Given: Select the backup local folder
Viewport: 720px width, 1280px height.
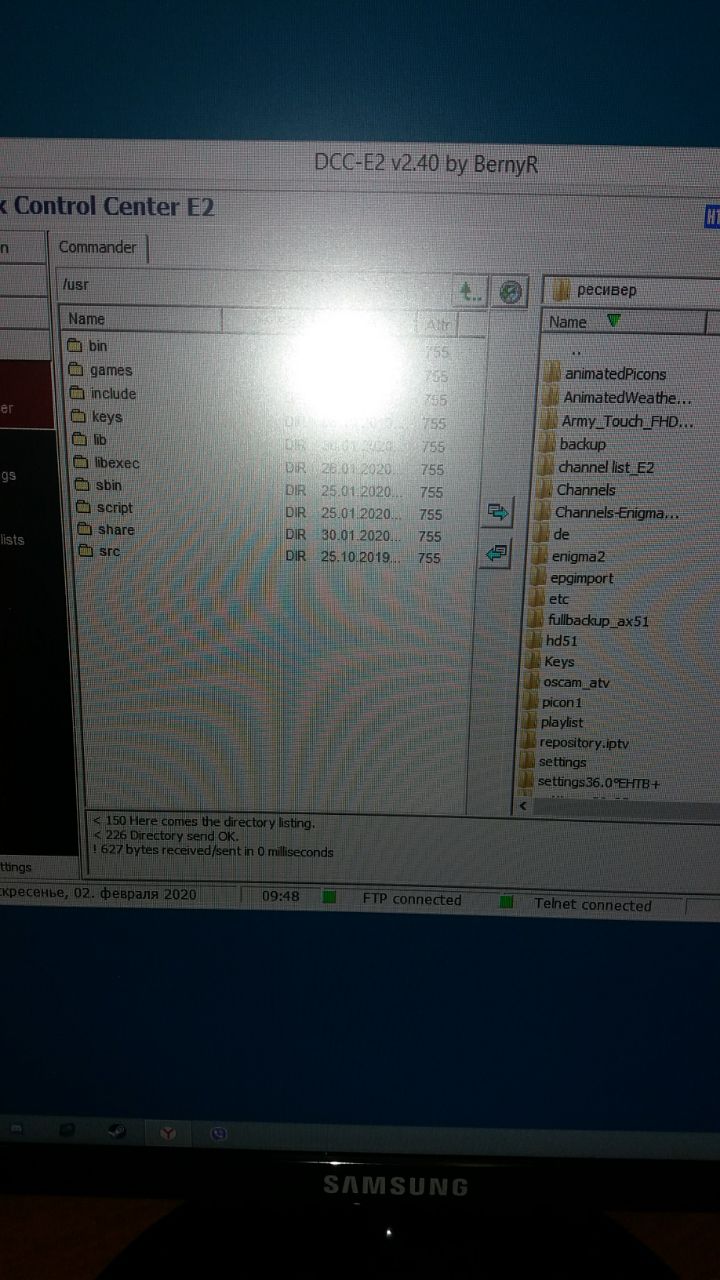Looking at the screenshot, I should (573, 444).
